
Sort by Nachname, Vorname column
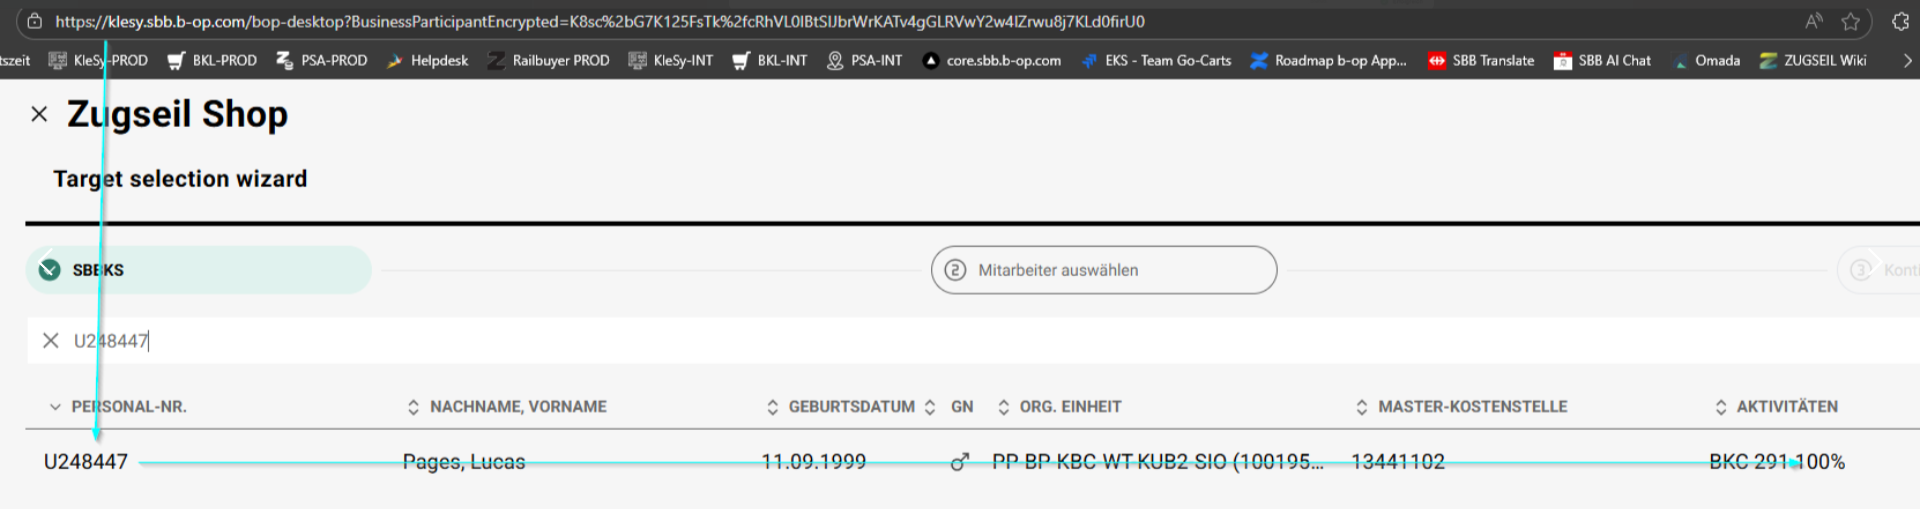(x=517, y=407)
